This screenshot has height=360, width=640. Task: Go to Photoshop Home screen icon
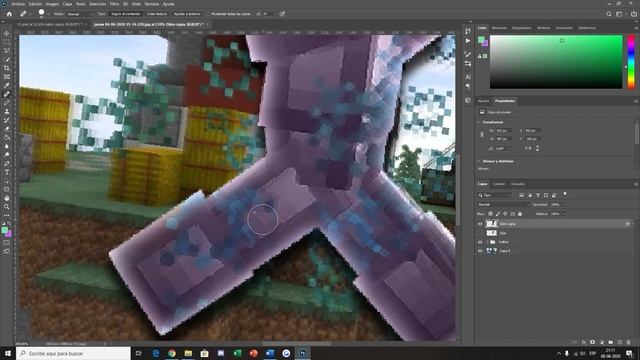point(9,14)
